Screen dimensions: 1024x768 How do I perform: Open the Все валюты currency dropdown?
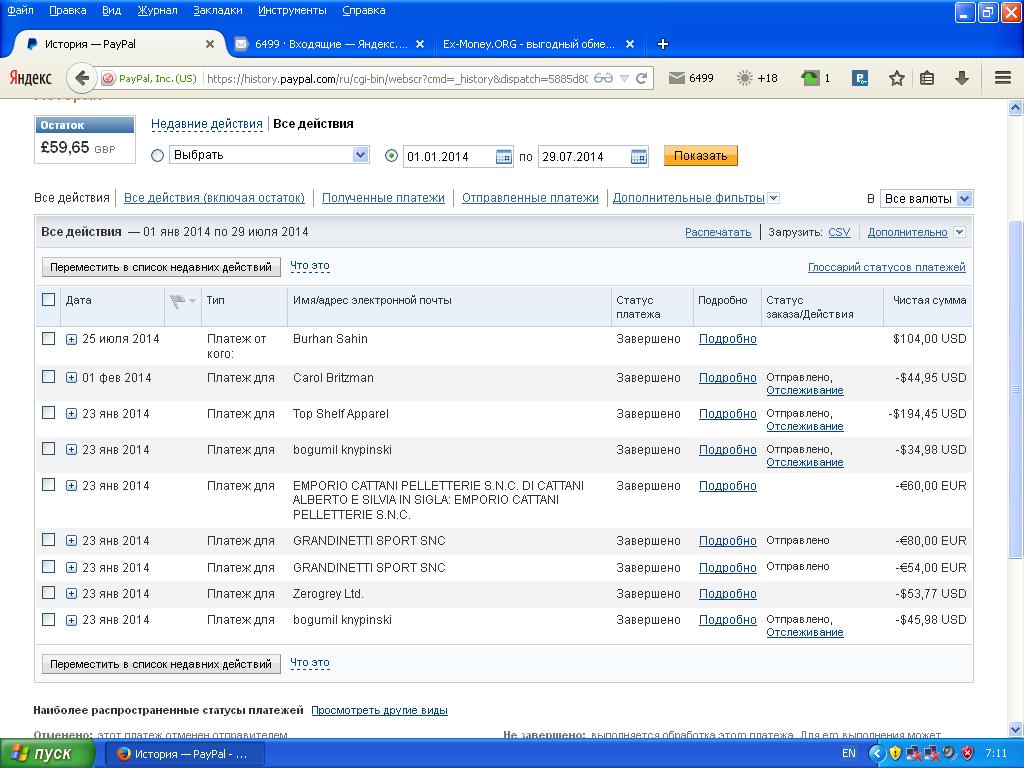[926, 199]
